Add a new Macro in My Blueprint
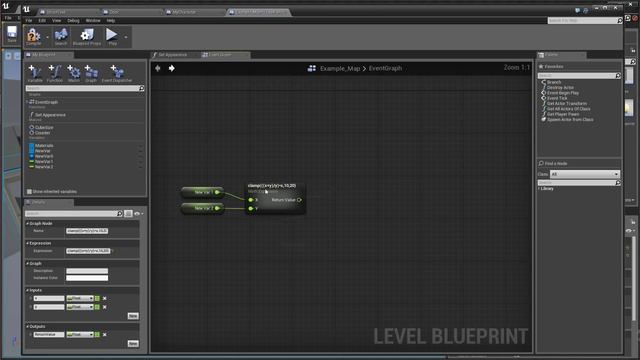 (x=74, y=73)
